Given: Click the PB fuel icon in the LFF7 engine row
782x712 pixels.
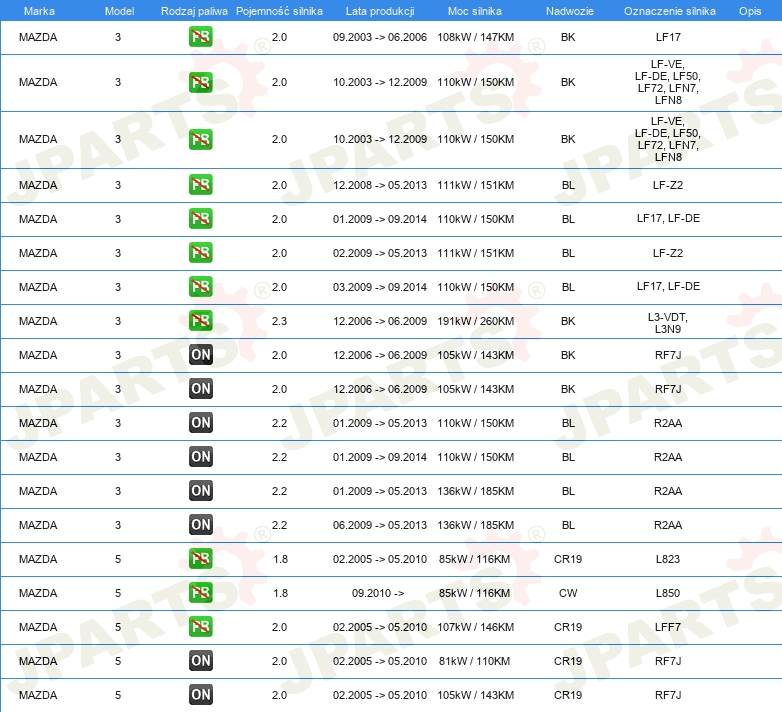Looking at the screenshot, I should (201, 627).
